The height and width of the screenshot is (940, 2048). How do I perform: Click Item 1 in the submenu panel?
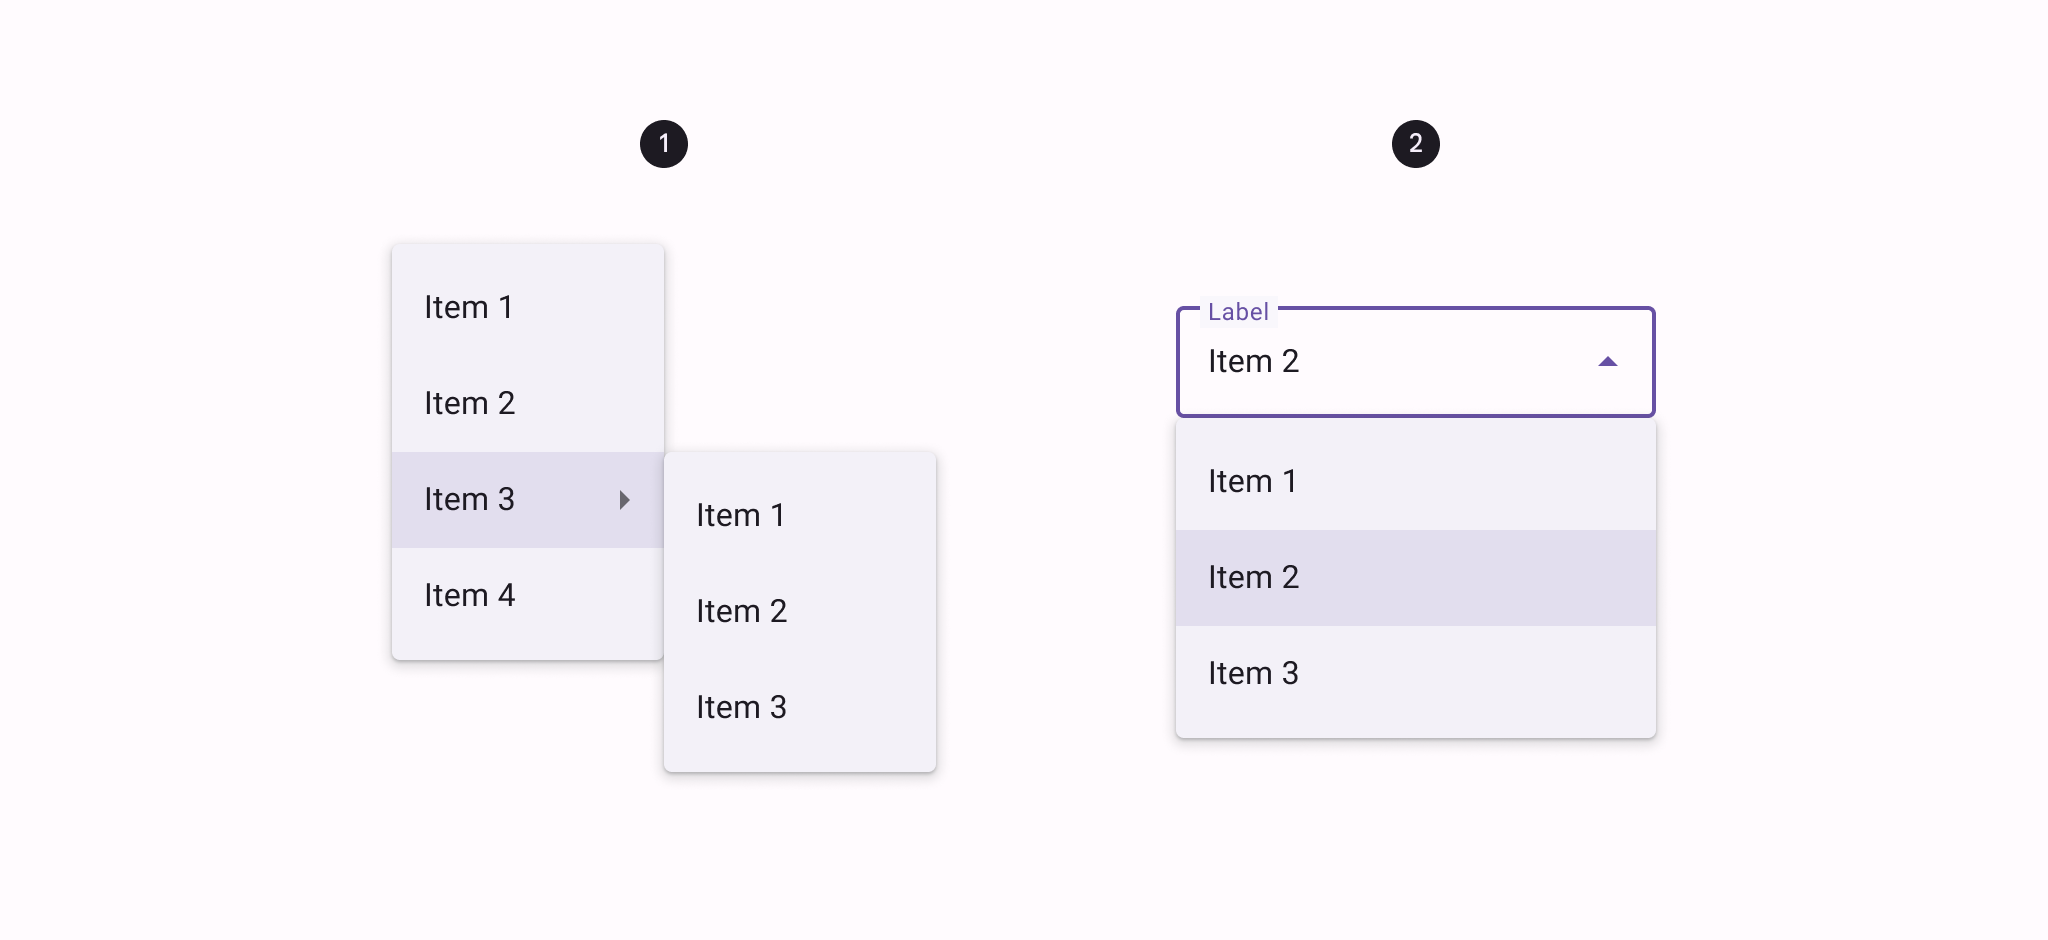[x=742, y=515]
